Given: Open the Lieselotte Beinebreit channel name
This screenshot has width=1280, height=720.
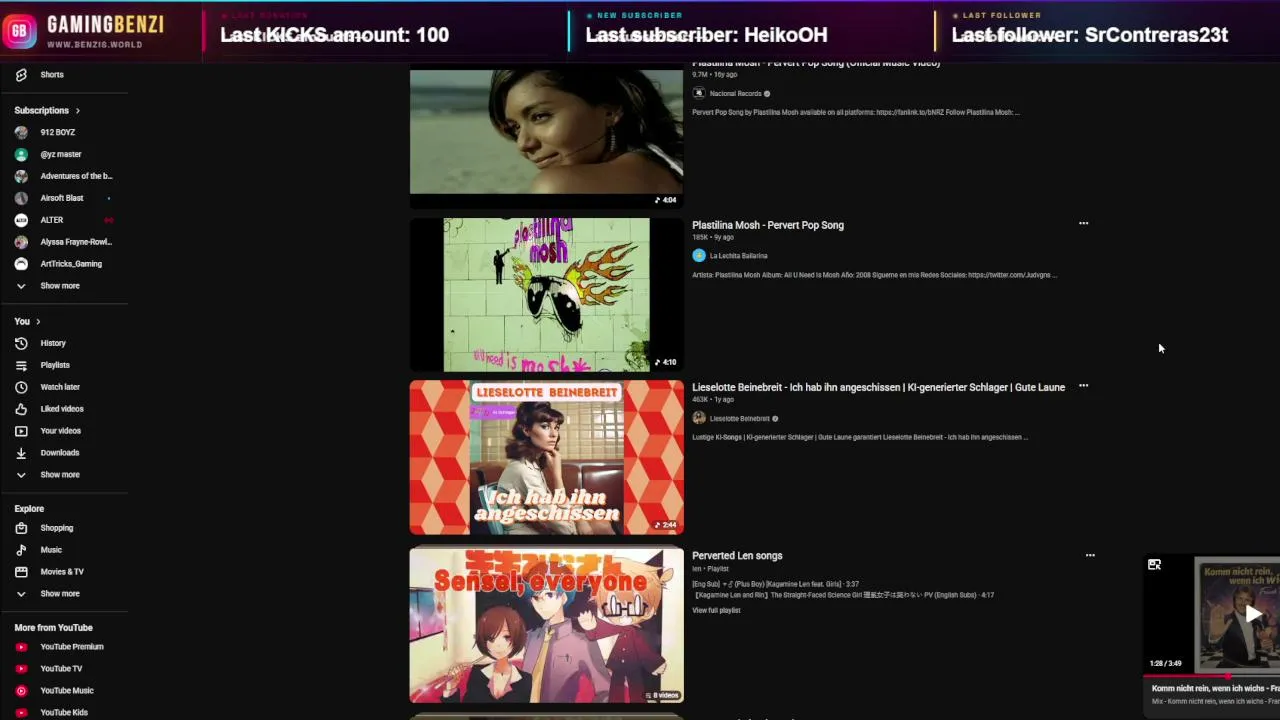Looking at the screenshot, I should [x=740, y=418].
